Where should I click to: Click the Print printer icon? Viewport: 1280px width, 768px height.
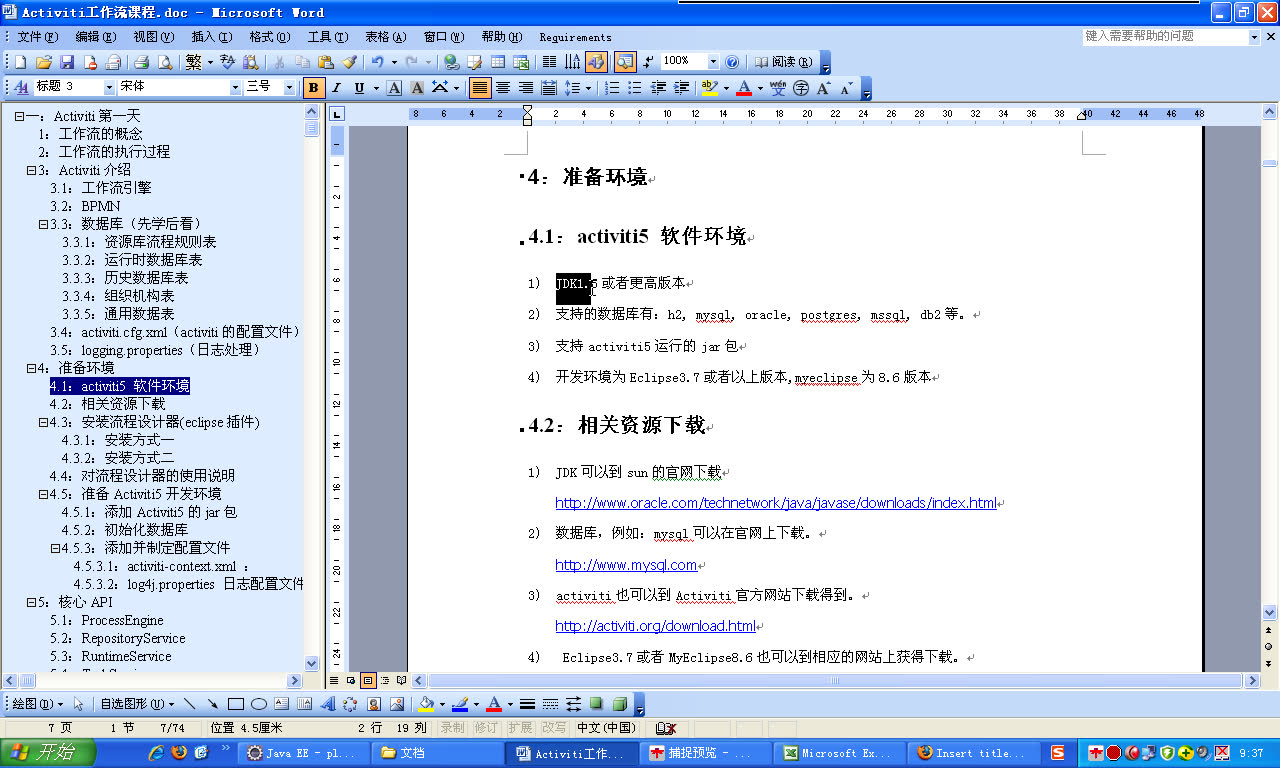point(142,62)
